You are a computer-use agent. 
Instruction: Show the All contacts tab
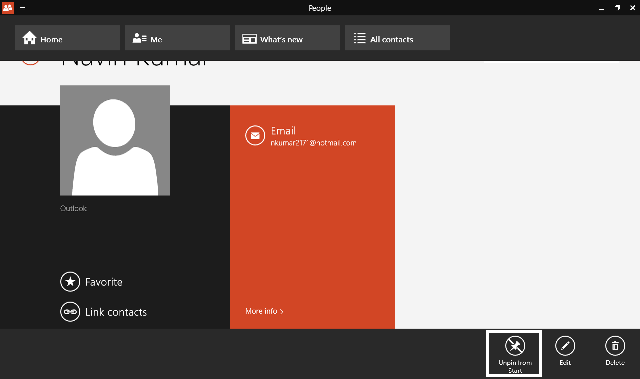pyautogui.click(x=398, y=38)
